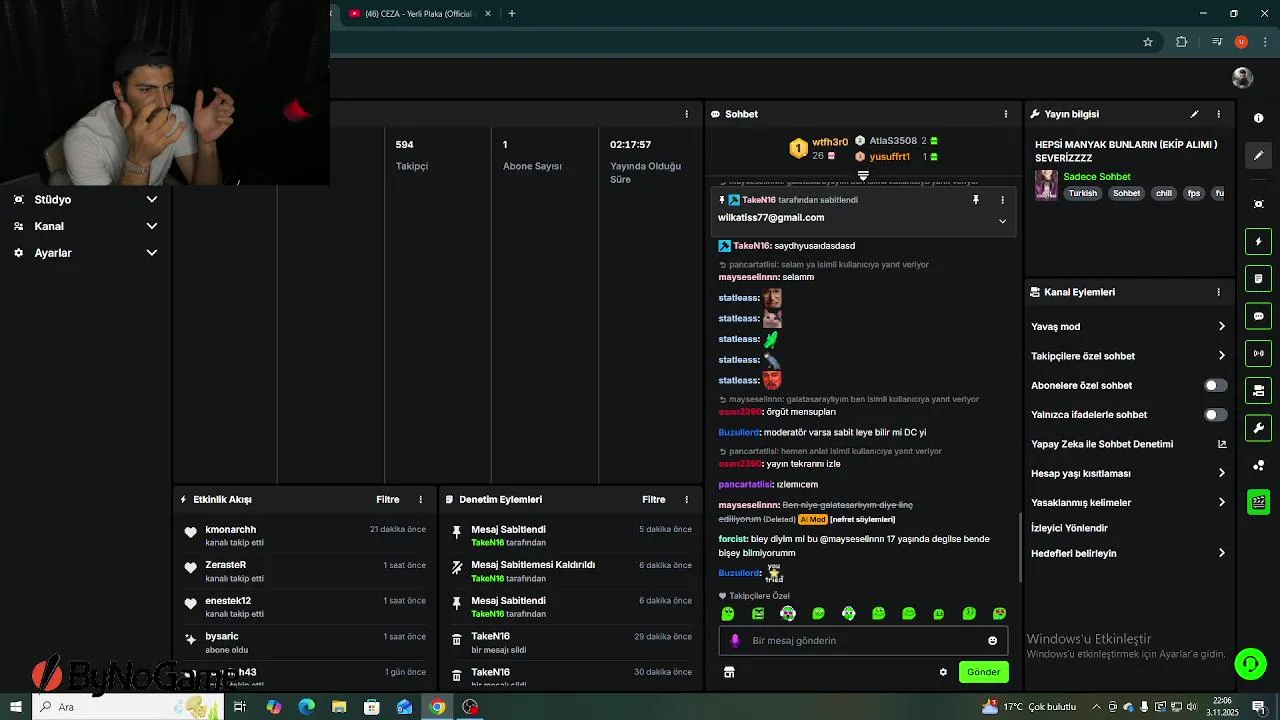Click profile avatar at top right
Image resolution: width=1280 pixels, height=720 pixels.
pos(1243,78)
